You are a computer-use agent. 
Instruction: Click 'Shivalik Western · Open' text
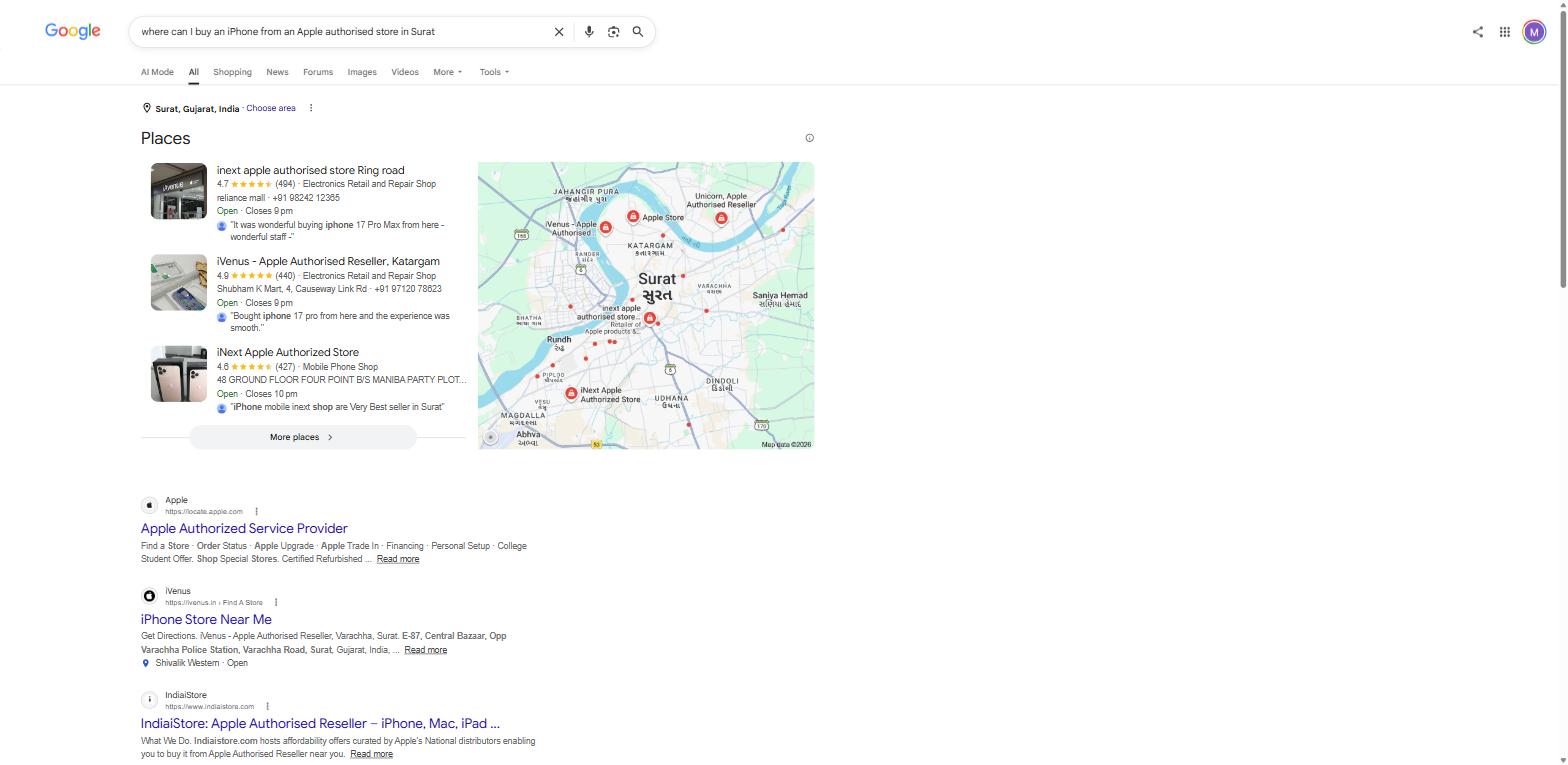click(201, 663)
